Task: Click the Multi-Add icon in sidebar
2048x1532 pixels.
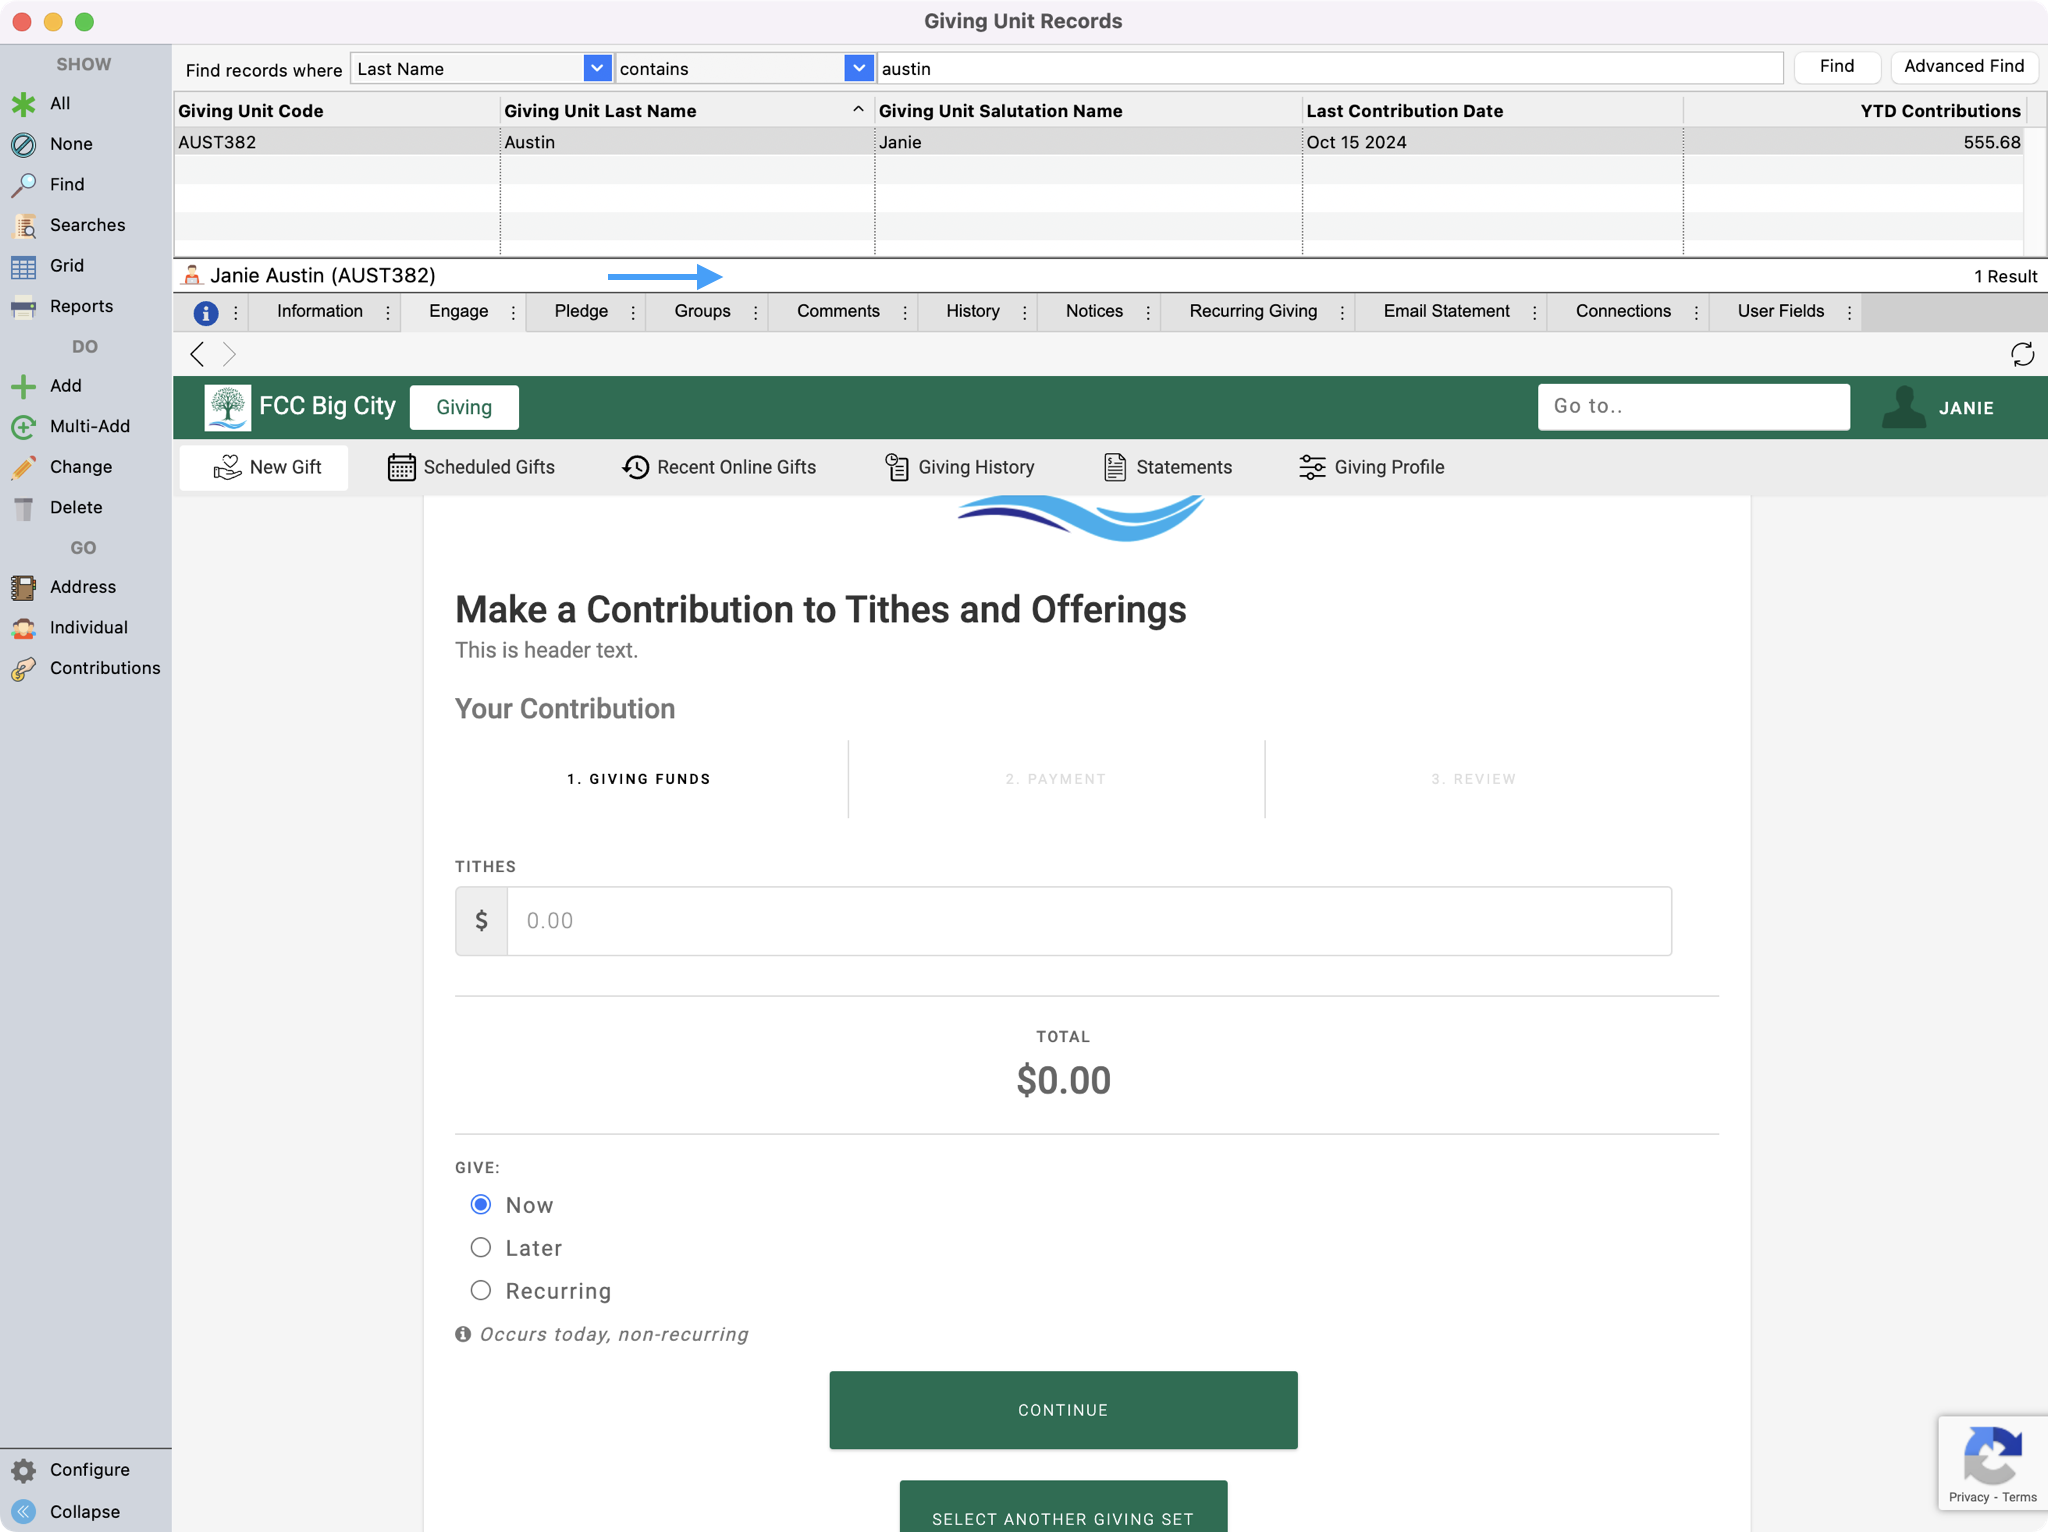Action: pos(24,426)
